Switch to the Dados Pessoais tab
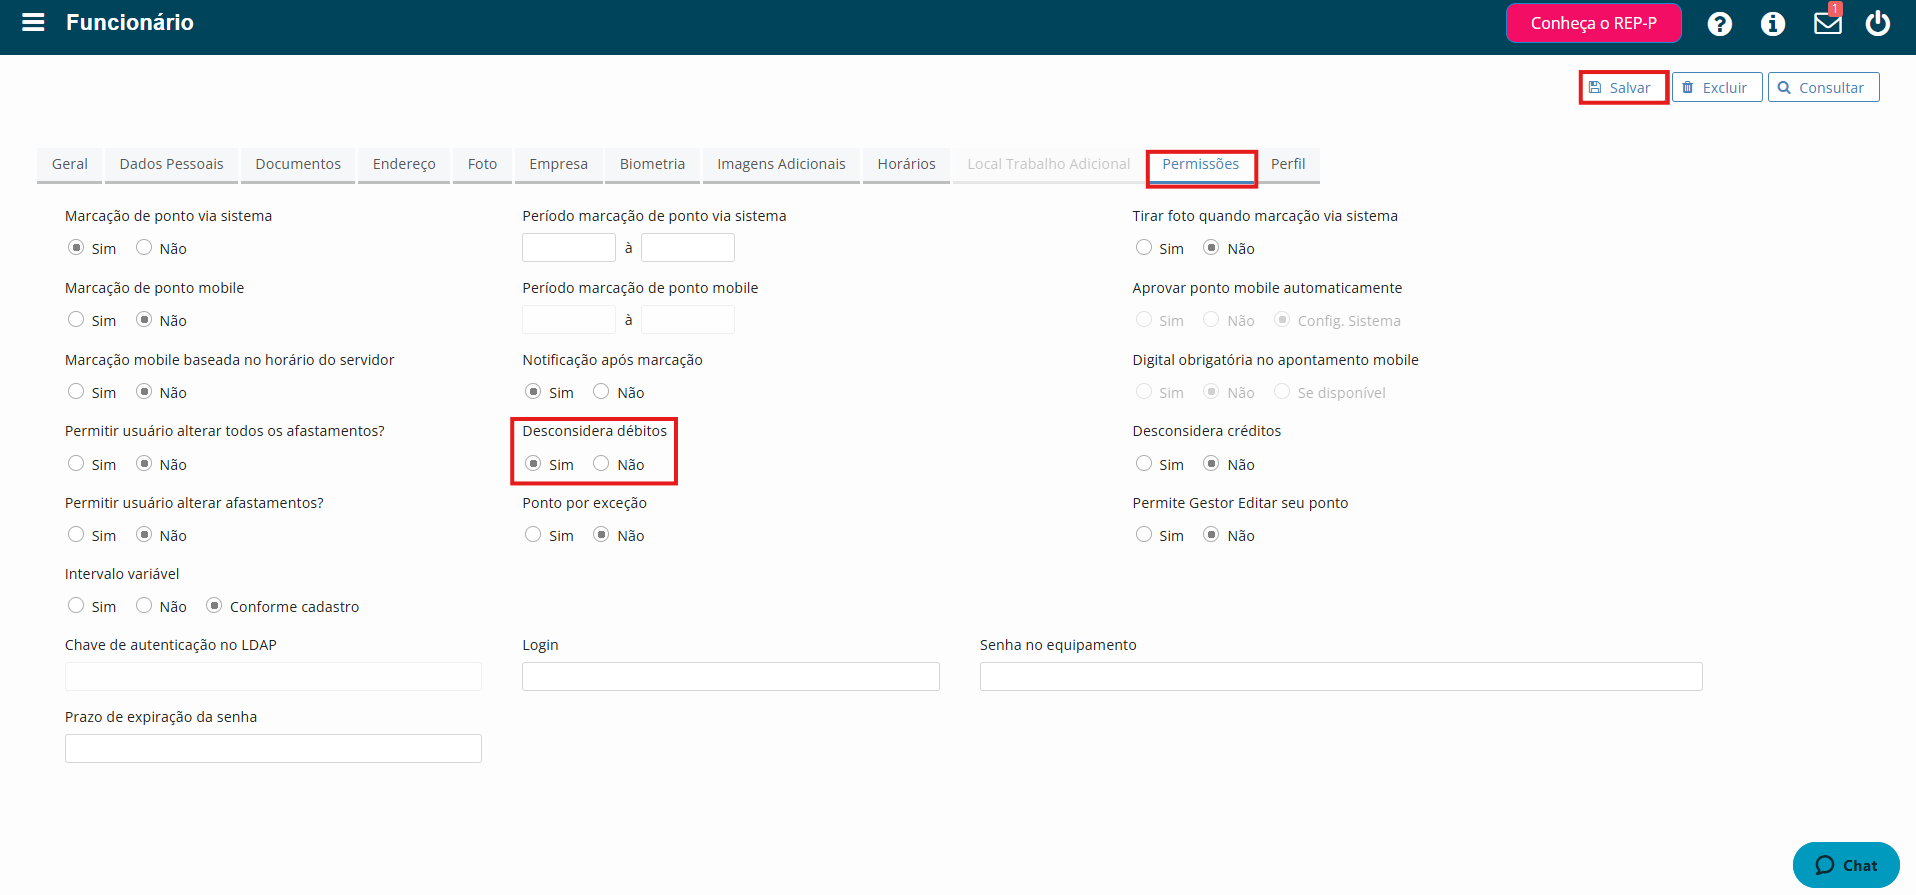The height and width of the screenshot is (895, 1916). coord(171,164)
